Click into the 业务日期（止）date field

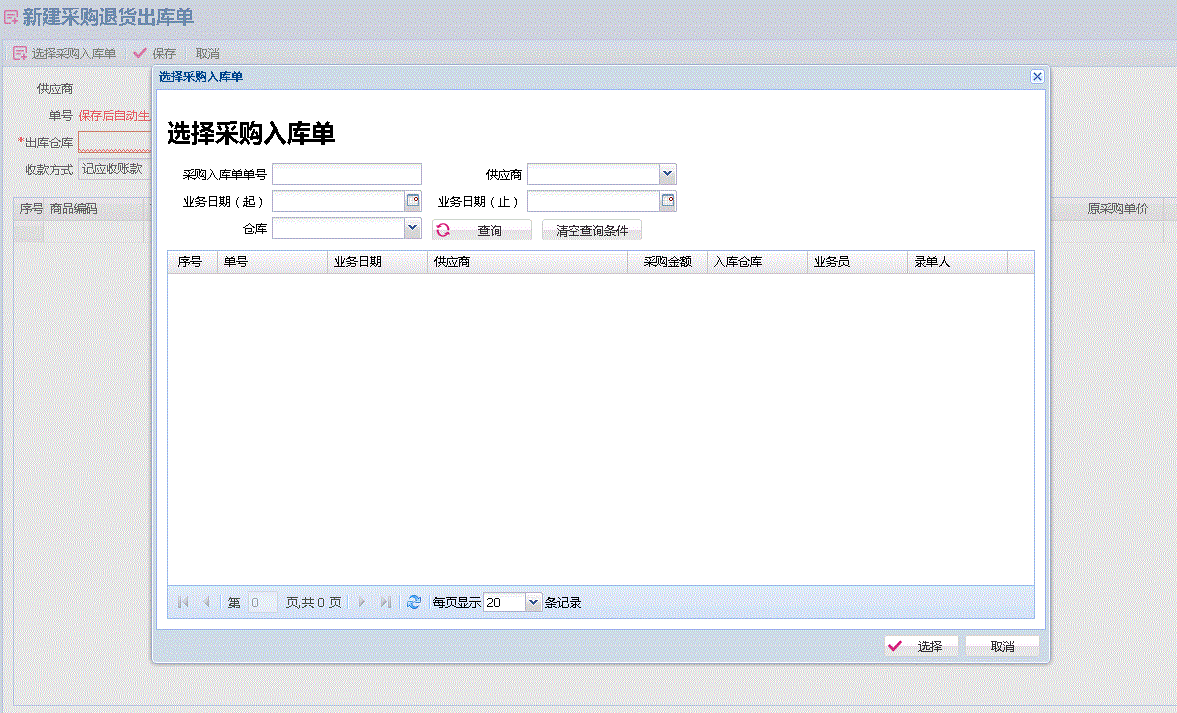[594, 201]
